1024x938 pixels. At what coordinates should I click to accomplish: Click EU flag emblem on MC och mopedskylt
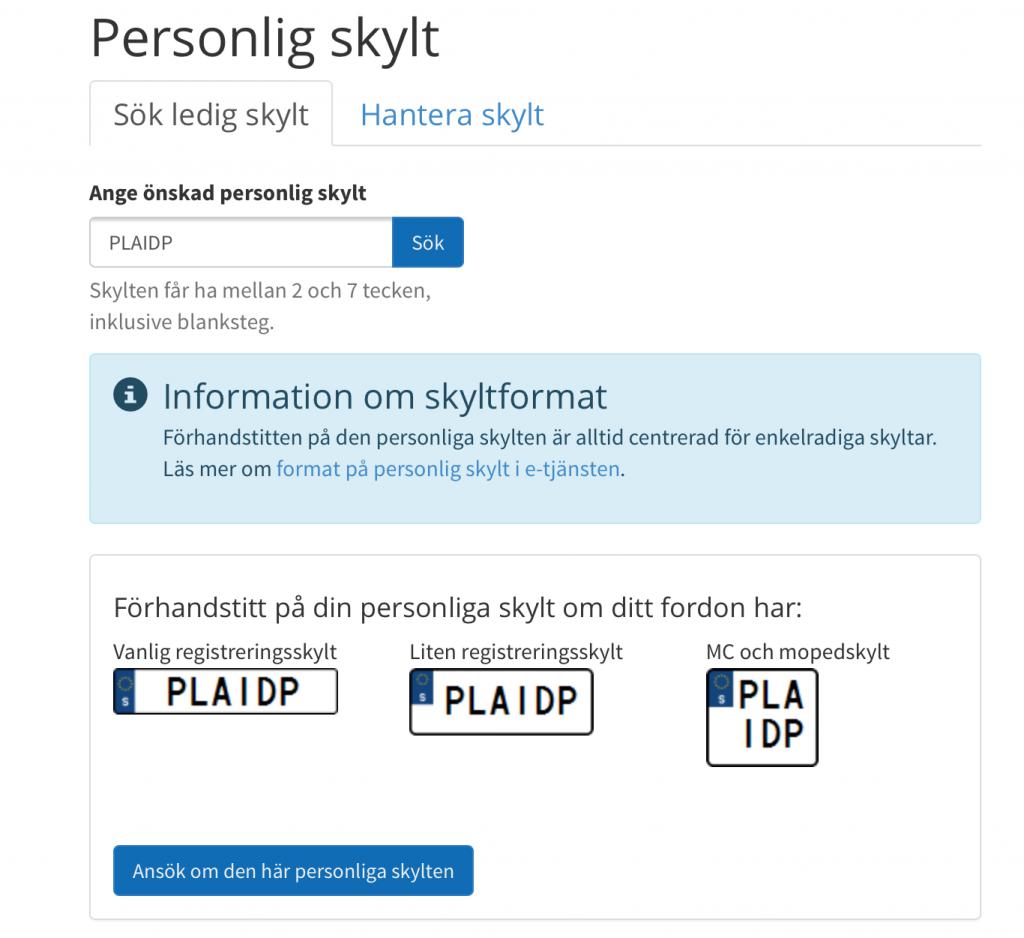point(721,688)
